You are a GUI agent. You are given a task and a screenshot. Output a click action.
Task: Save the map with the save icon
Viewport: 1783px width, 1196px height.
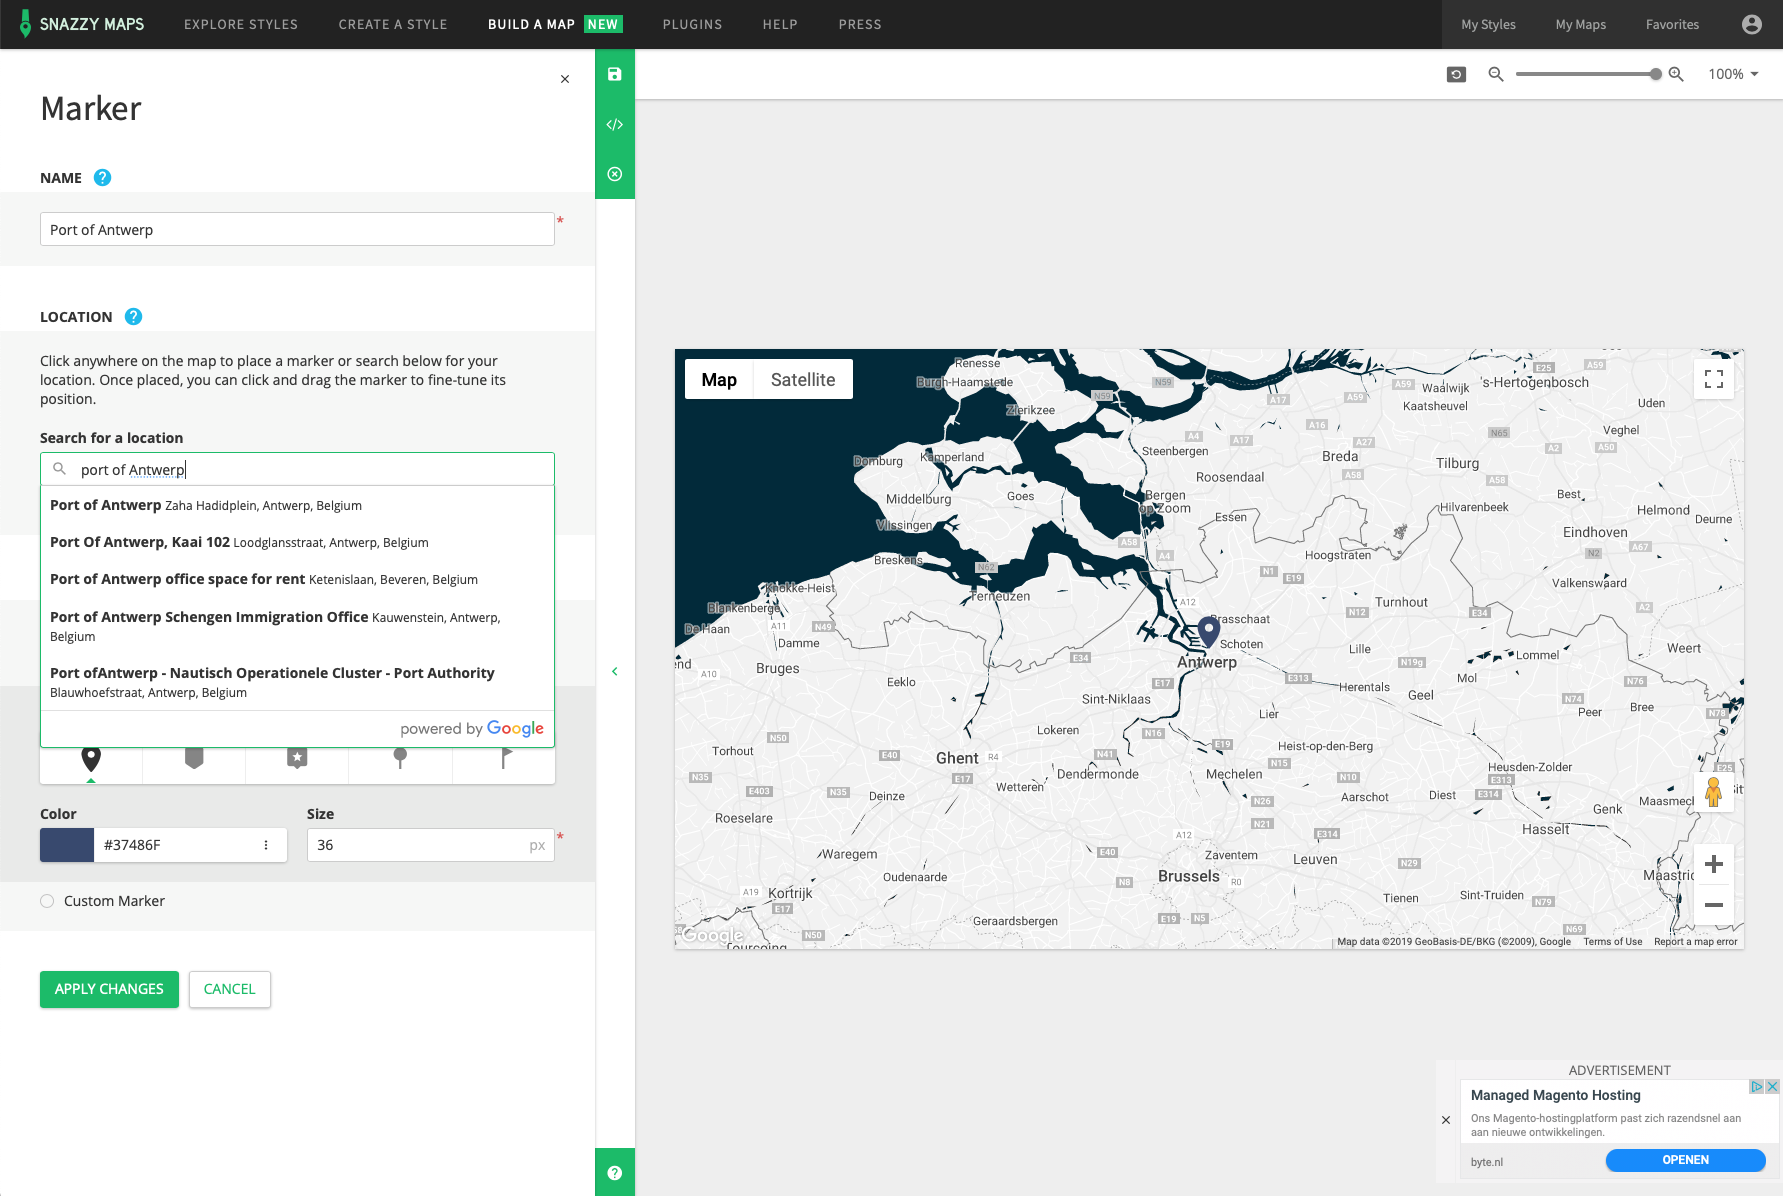click(x=615, y=74)
